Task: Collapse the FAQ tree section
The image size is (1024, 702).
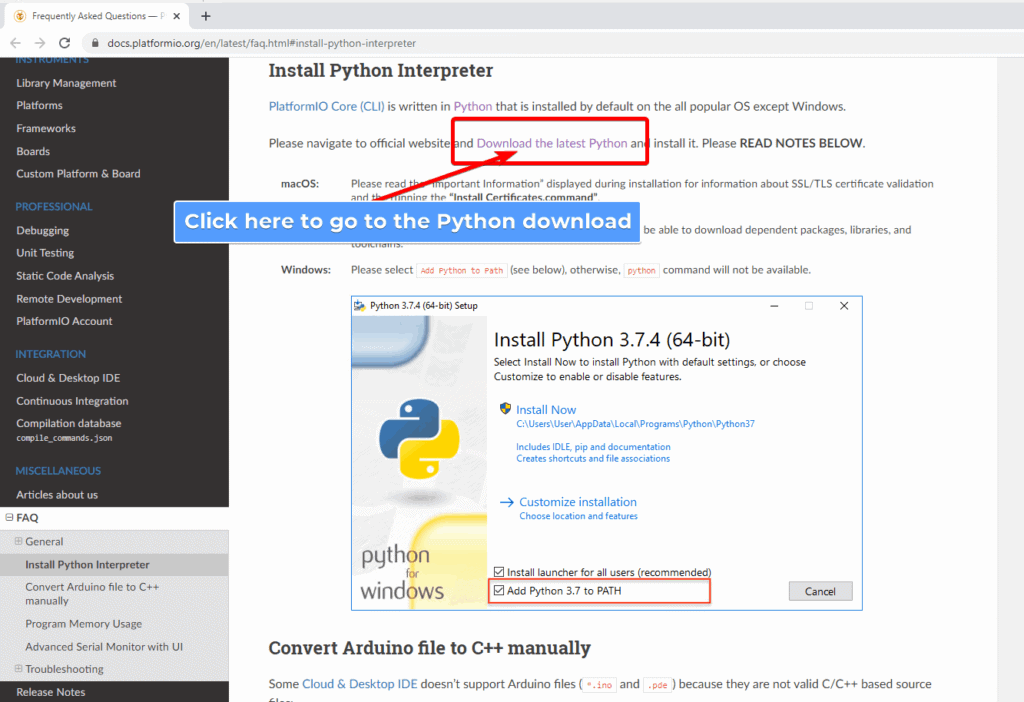Action: pos(9,517)
